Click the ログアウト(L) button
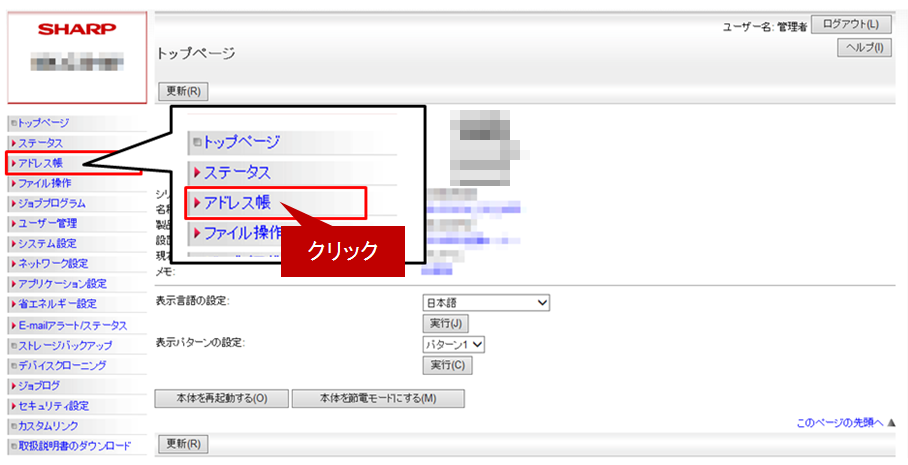 point(851,24)
